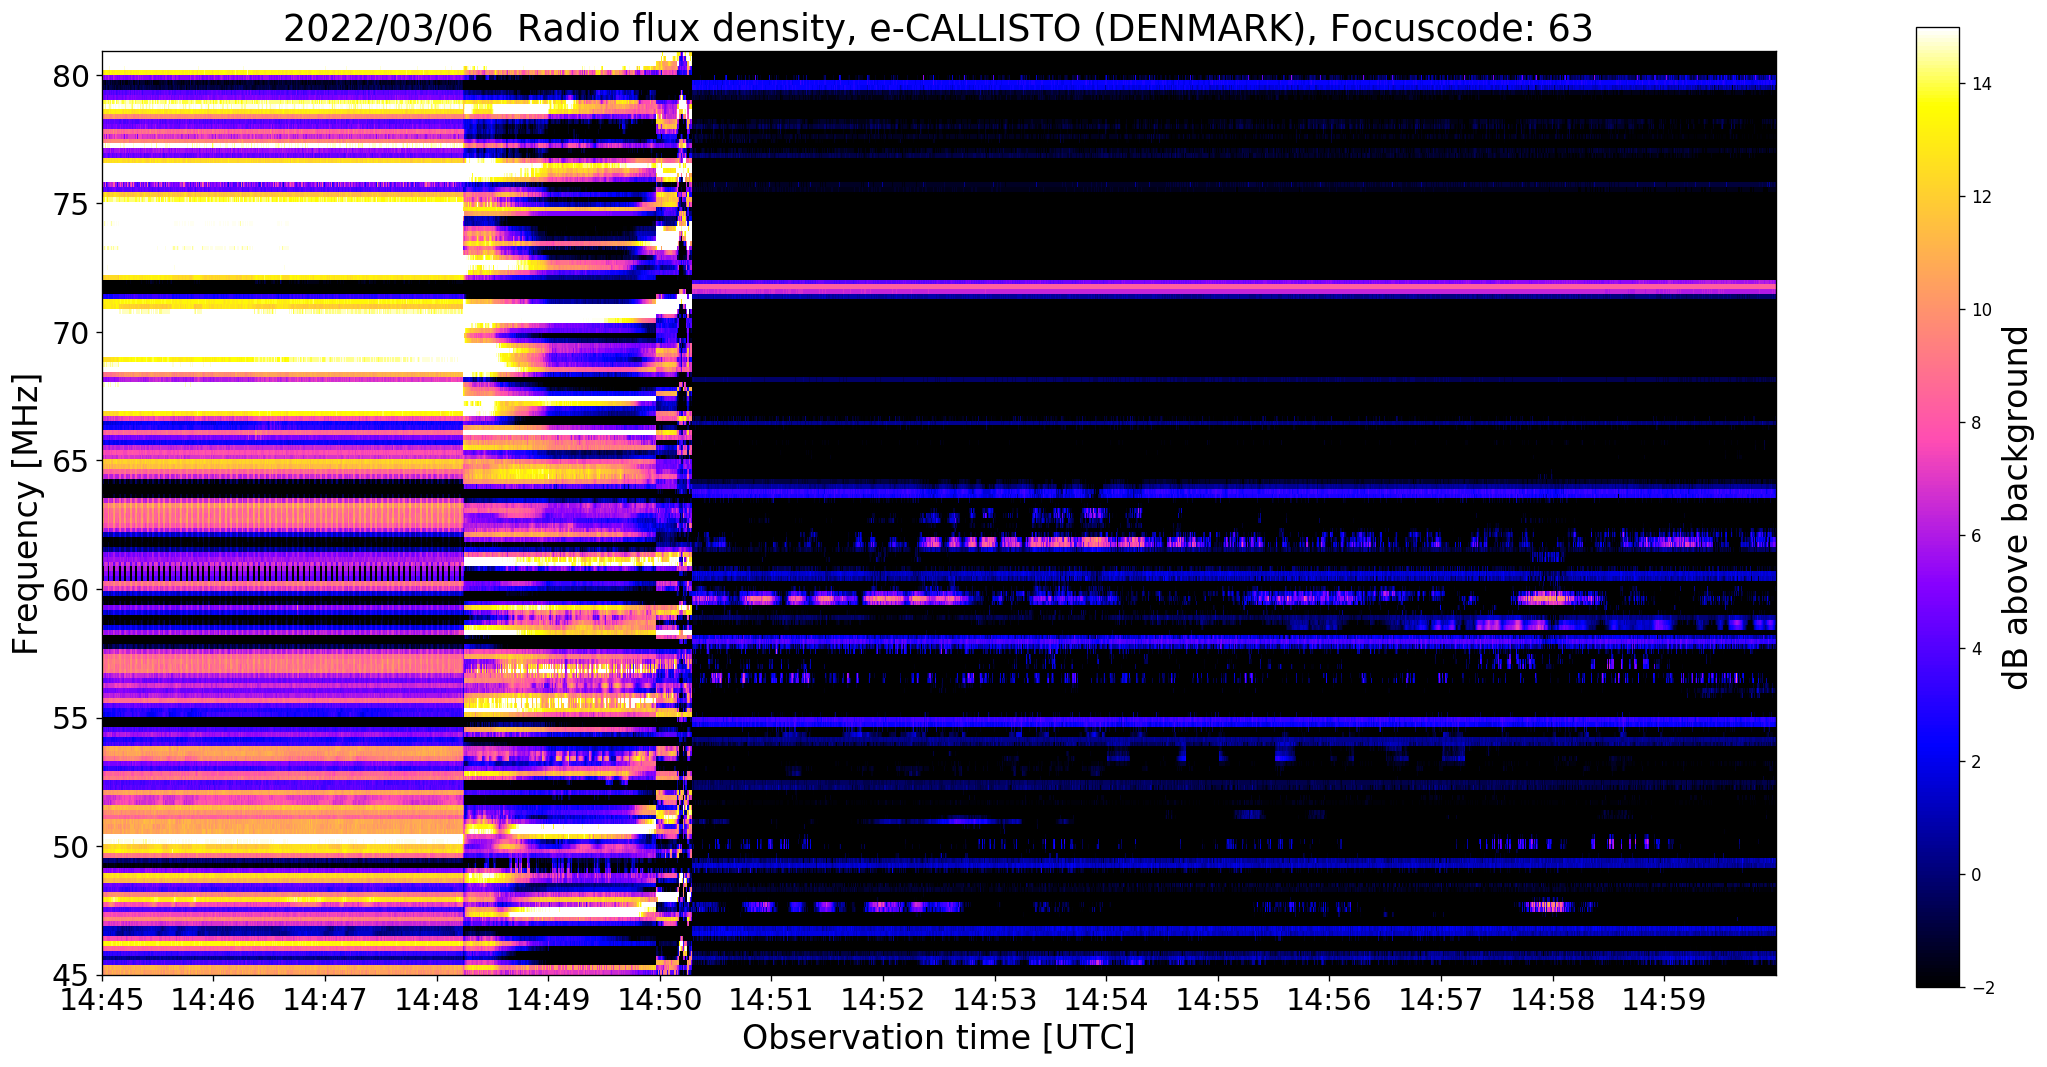Click the colorbar tick value 12
2047x1067 pixels.
coord(1980,197)
